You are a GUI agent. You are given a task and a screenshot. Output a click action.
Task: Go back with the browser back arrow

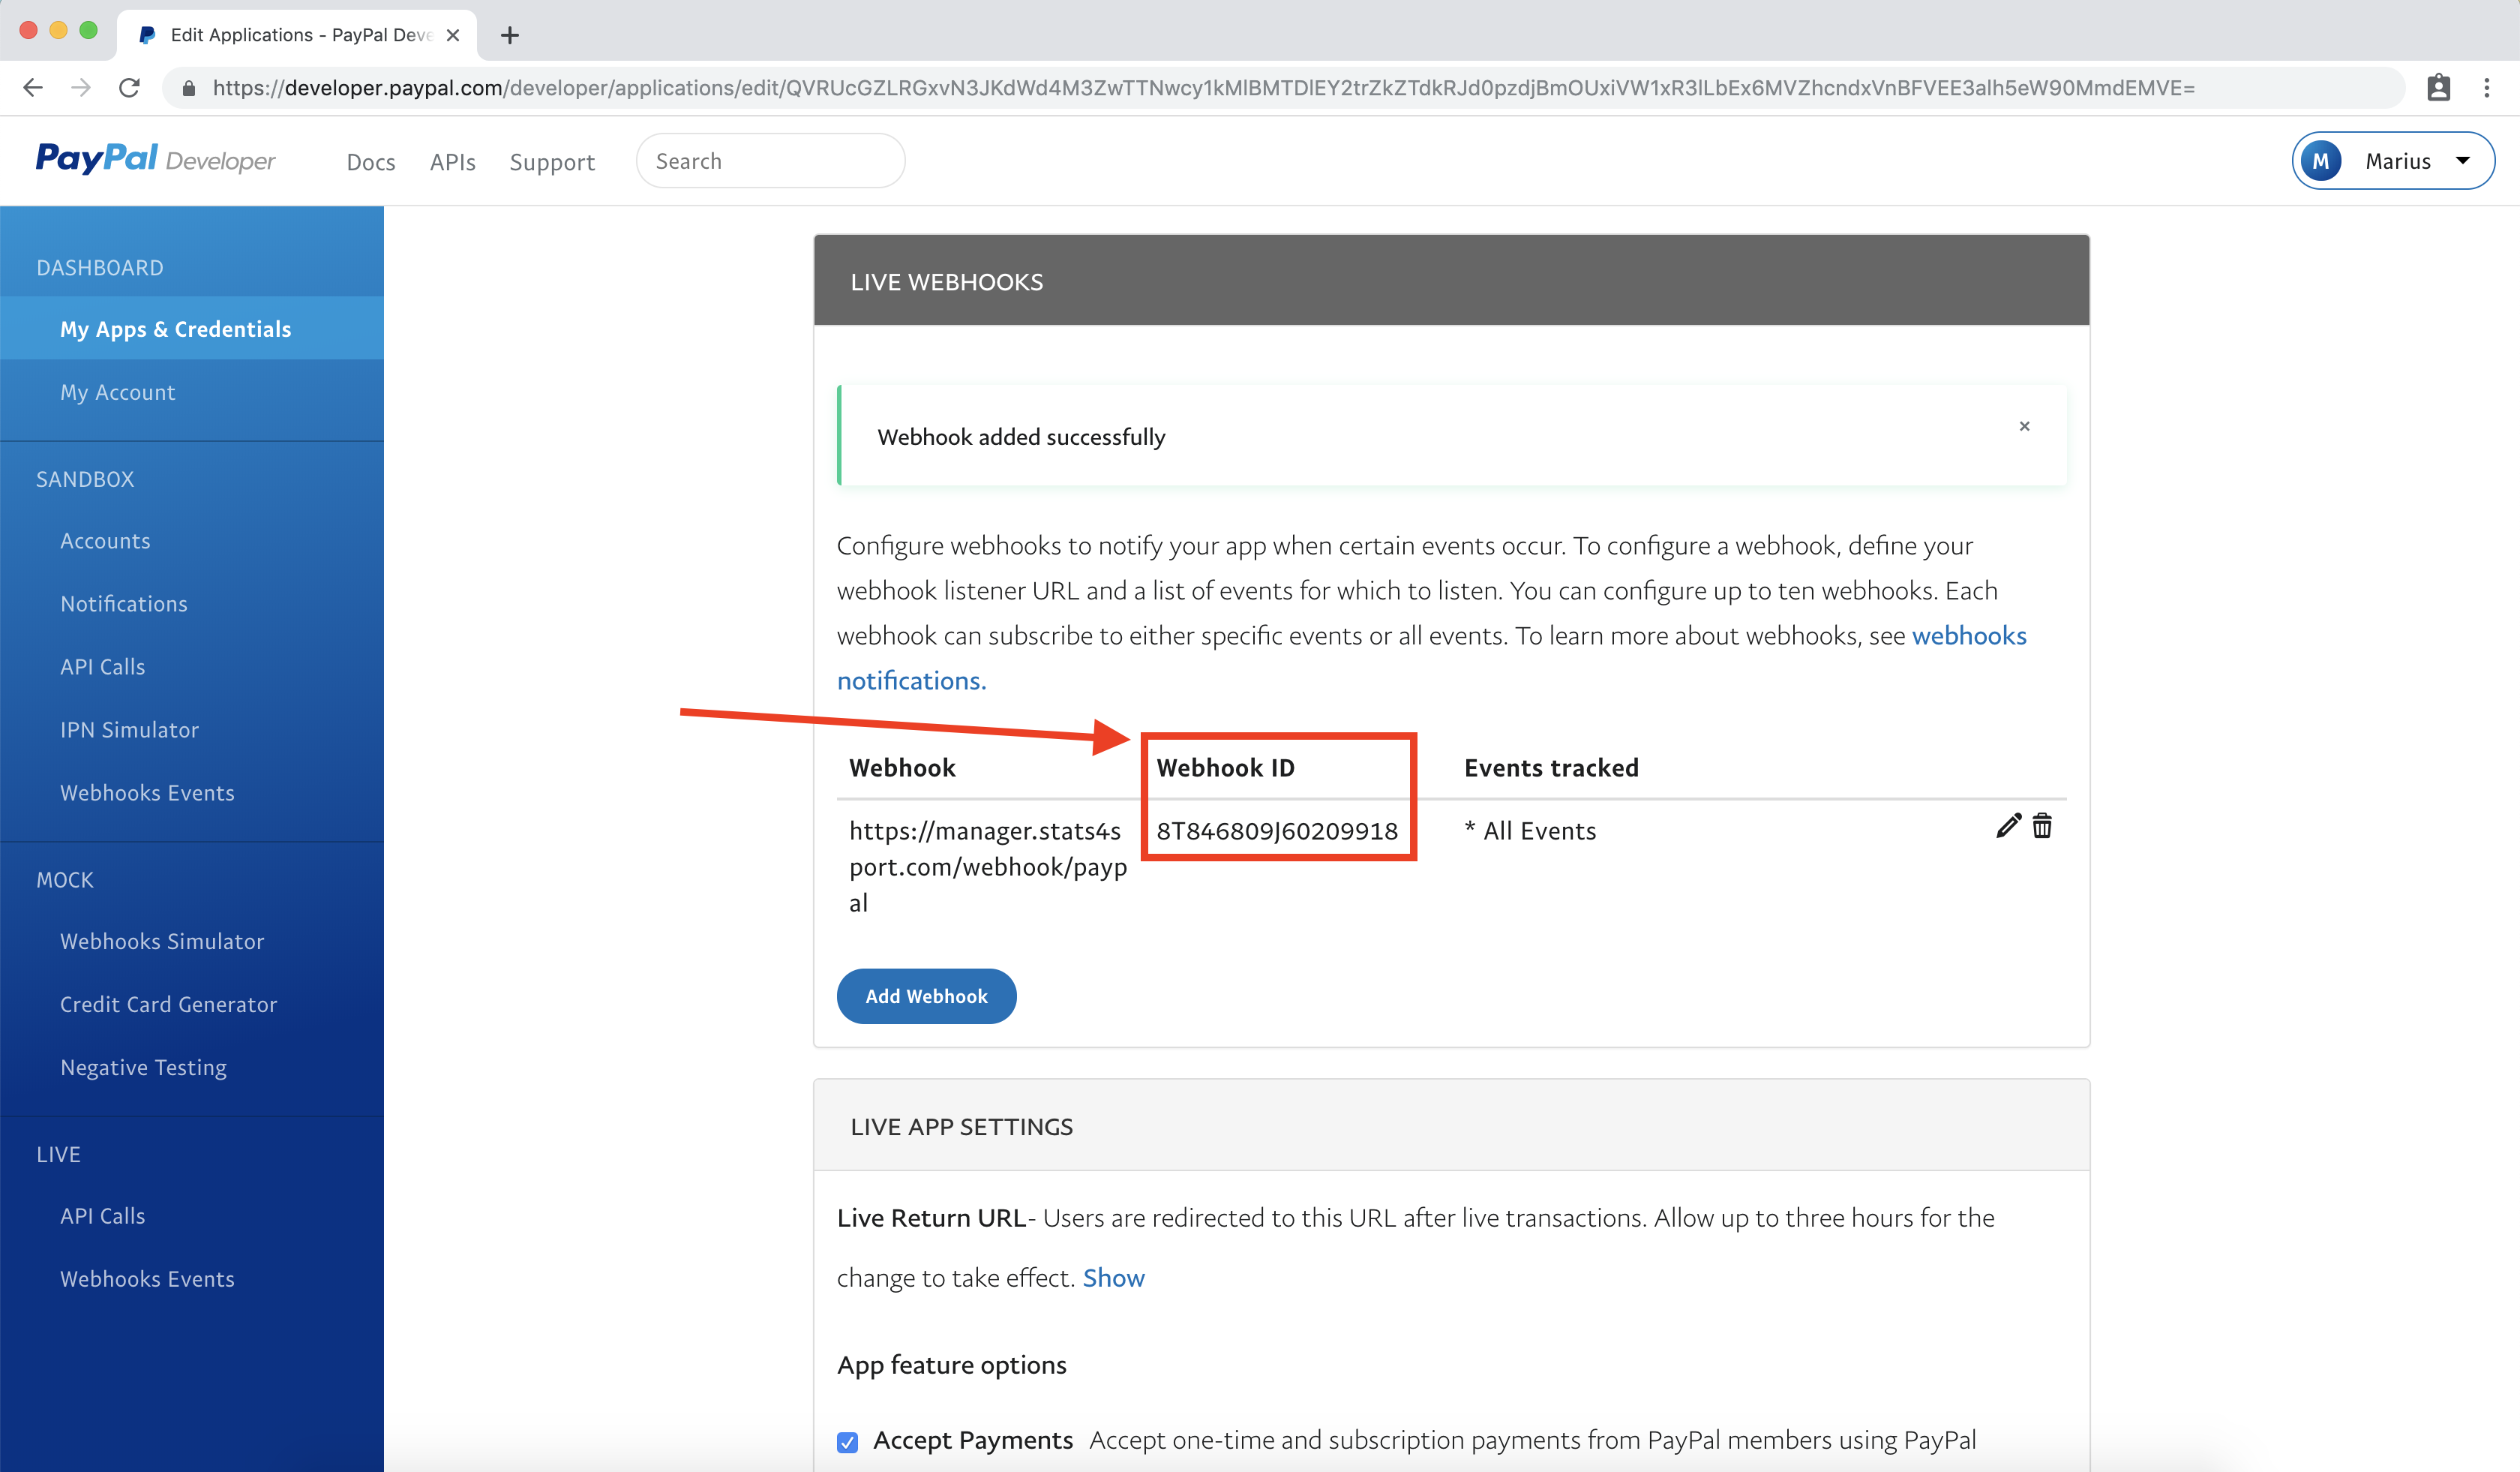click(x=33, y=88)
